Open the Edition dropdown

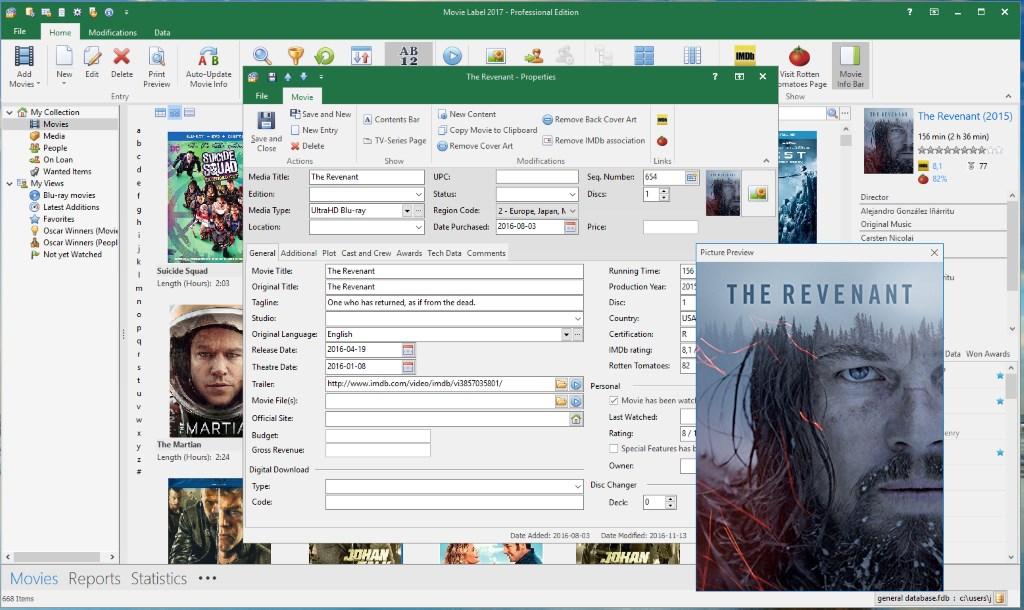418,195
